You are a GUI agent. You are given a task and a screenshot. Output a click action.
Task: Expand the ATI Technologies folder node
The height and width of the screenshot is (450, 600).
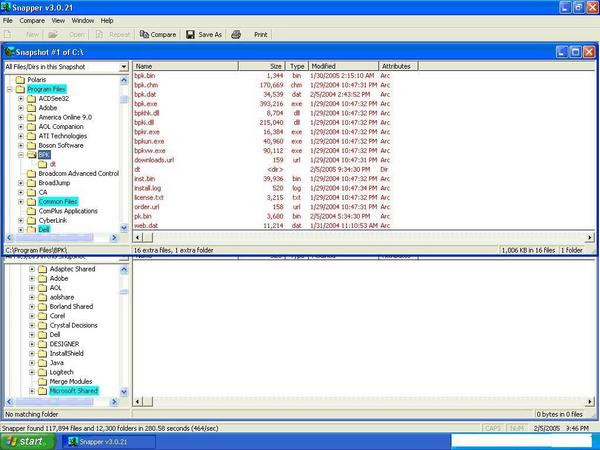click(x=21, y=136)
